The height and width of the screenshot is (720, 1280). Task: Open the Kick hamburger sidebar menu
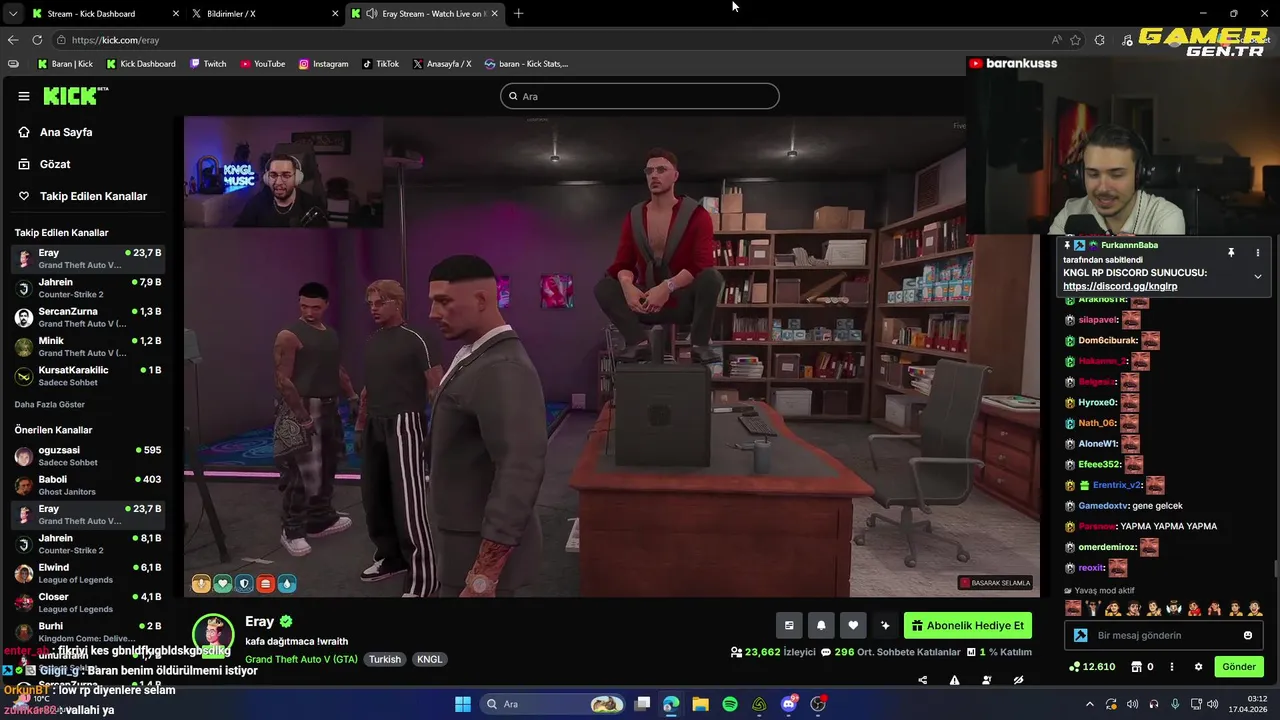(x=23, y=96)
